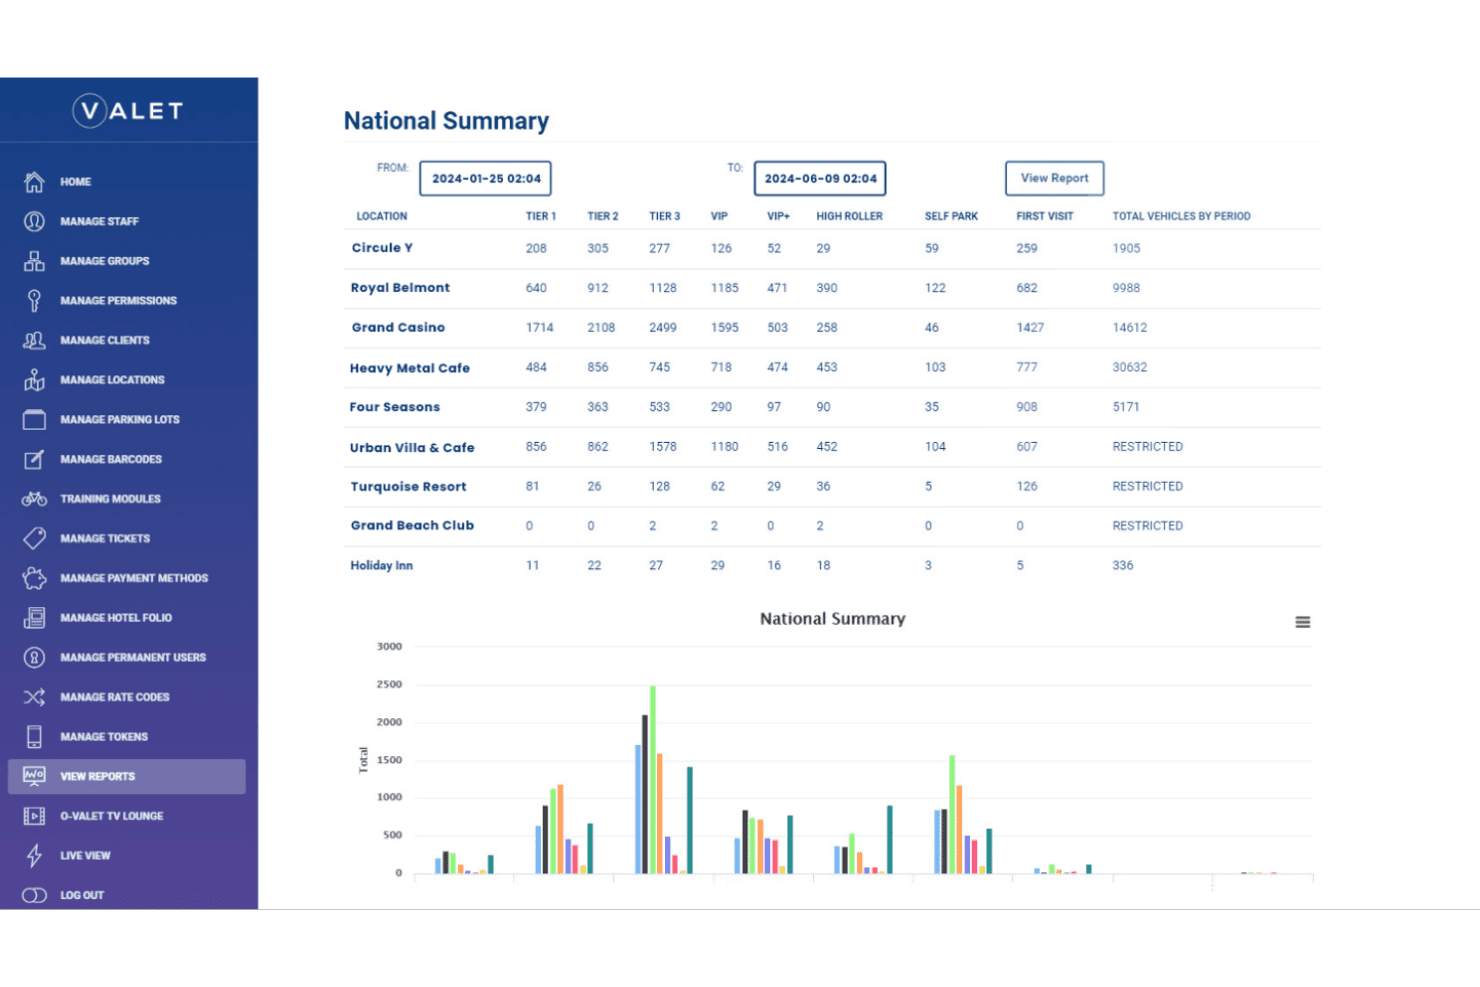
Task: Open the Royal Belmont location link
Action: click(x=400, y=288)
